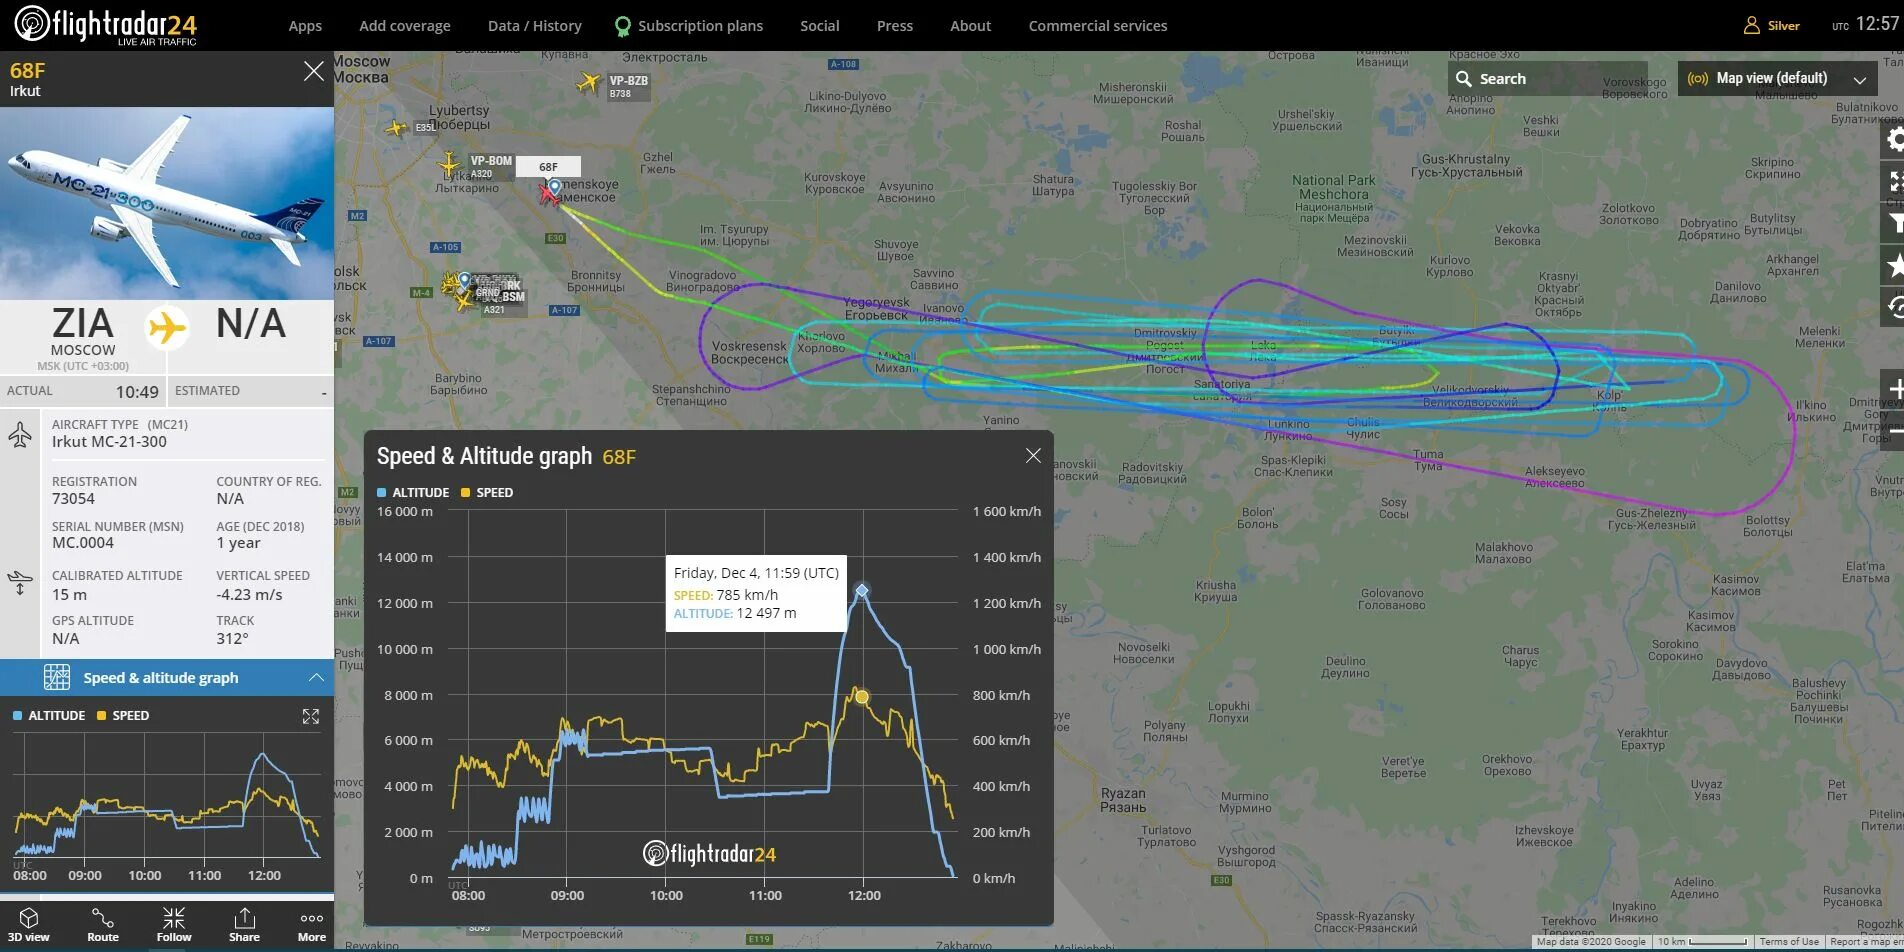Zoom in the map with plus
The width and height of the screenshot is (1904, 952).
click(1894, 389)
